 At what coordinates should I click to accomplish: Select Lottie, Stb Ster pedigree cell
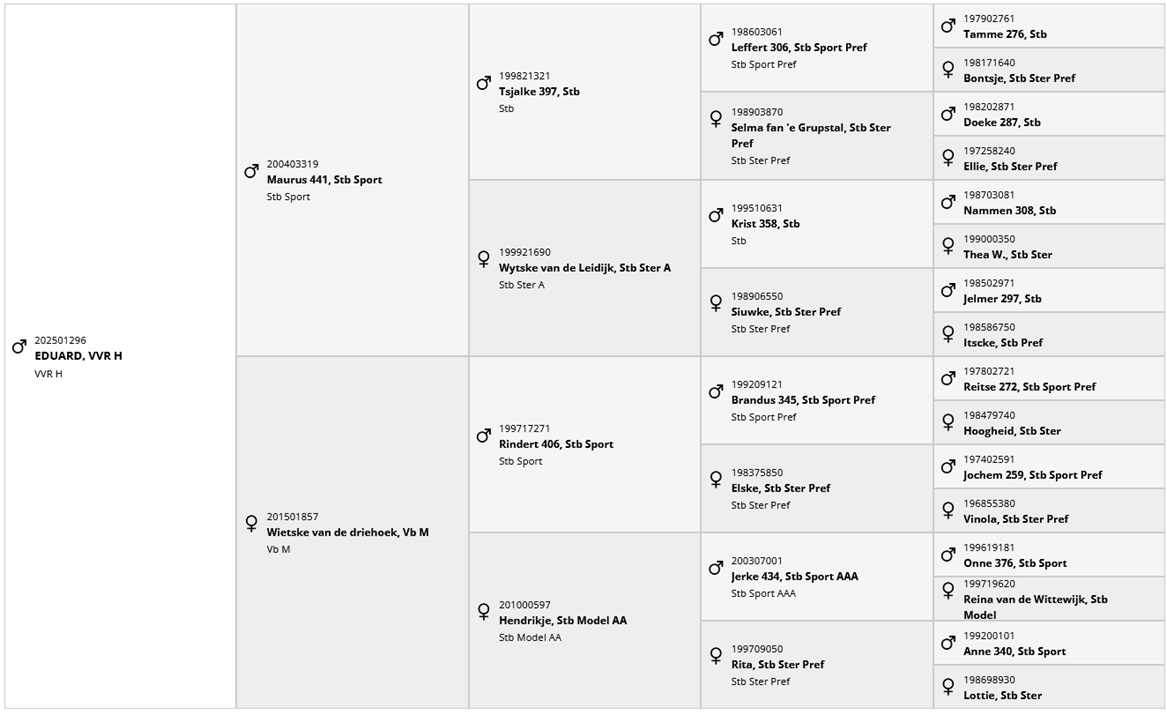(1002, 695)
